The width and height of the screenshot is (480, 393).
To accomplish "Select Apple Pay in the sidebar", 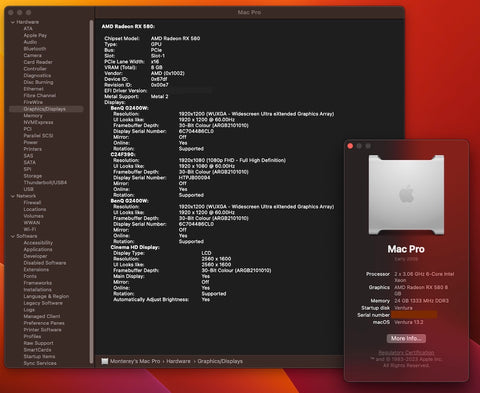I will click(35, 35).
